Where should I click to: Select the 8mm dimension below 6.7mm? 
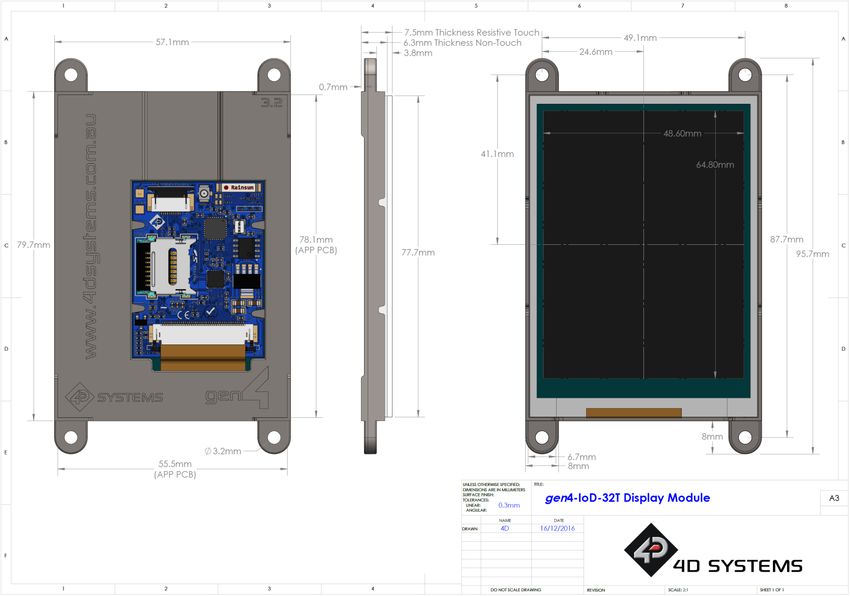point(578,466)
